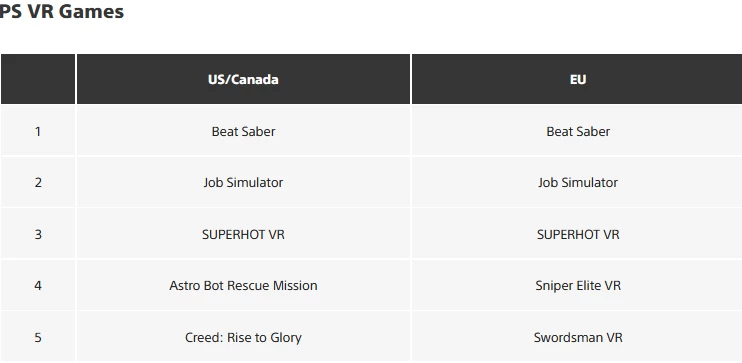This screenshot has height=363, width=742.
Task: Select the EU column header
Action: pyautogui.click(x=577, y=79)
